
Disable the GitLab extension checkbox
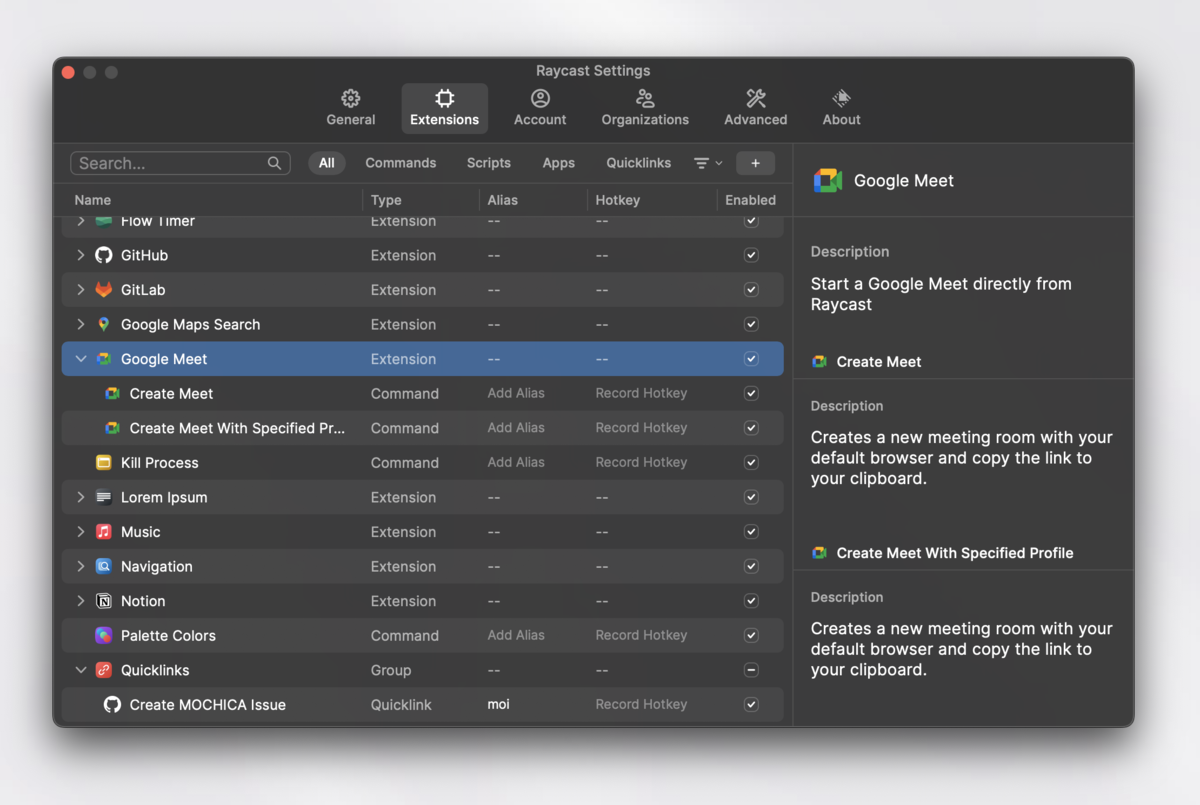tap(751, 290)
